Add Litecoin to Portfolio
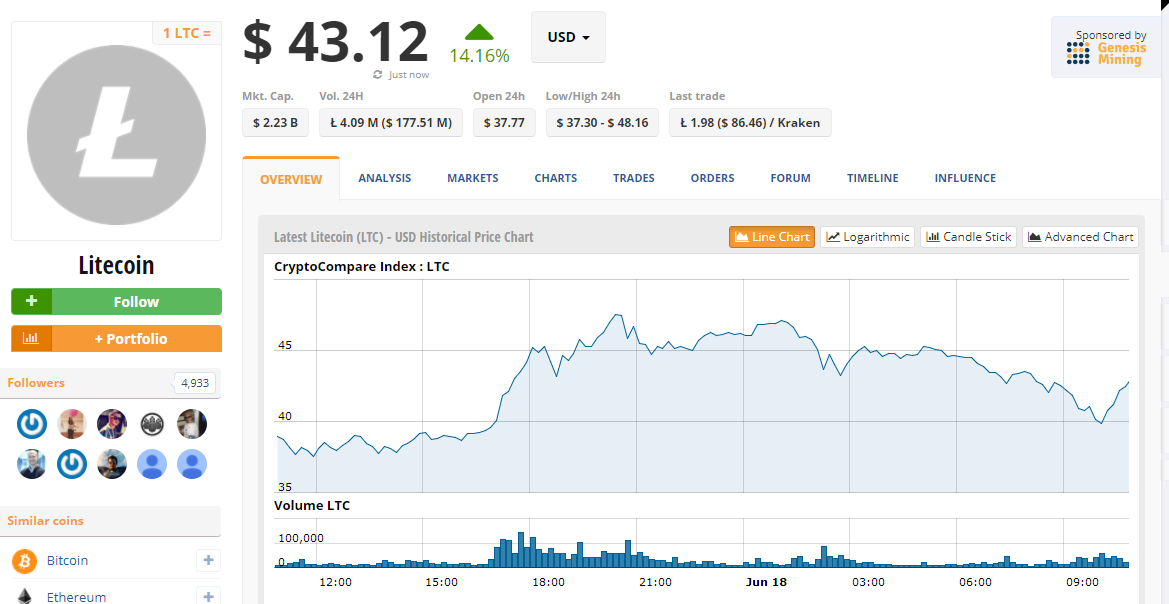 pos(116,339)
